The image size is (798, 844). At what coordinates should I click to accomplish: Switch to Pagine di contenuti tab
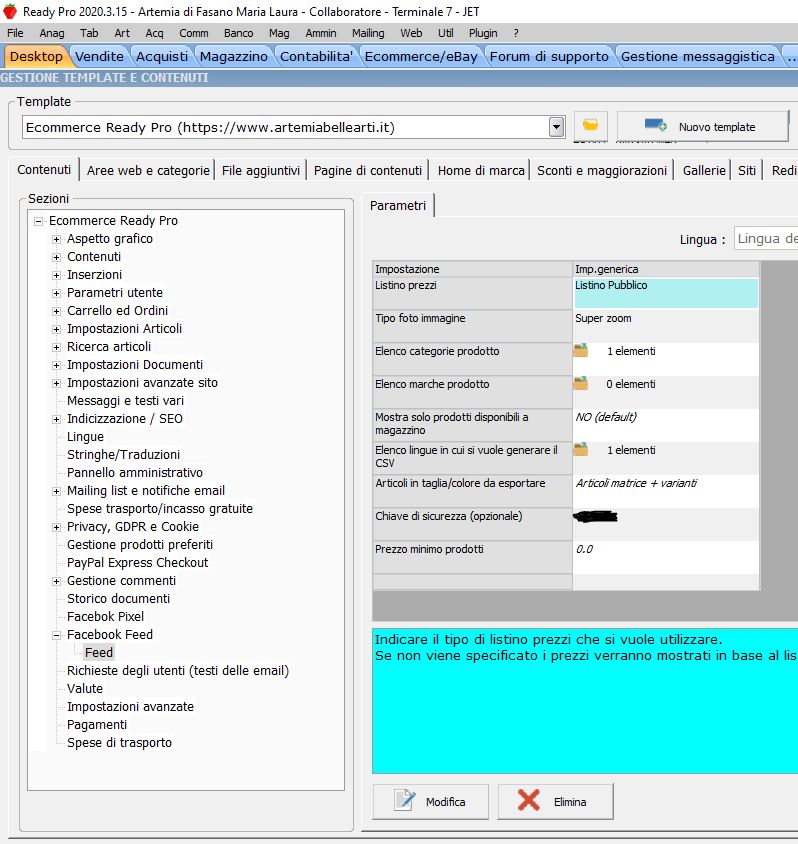(x=368, y=171)
